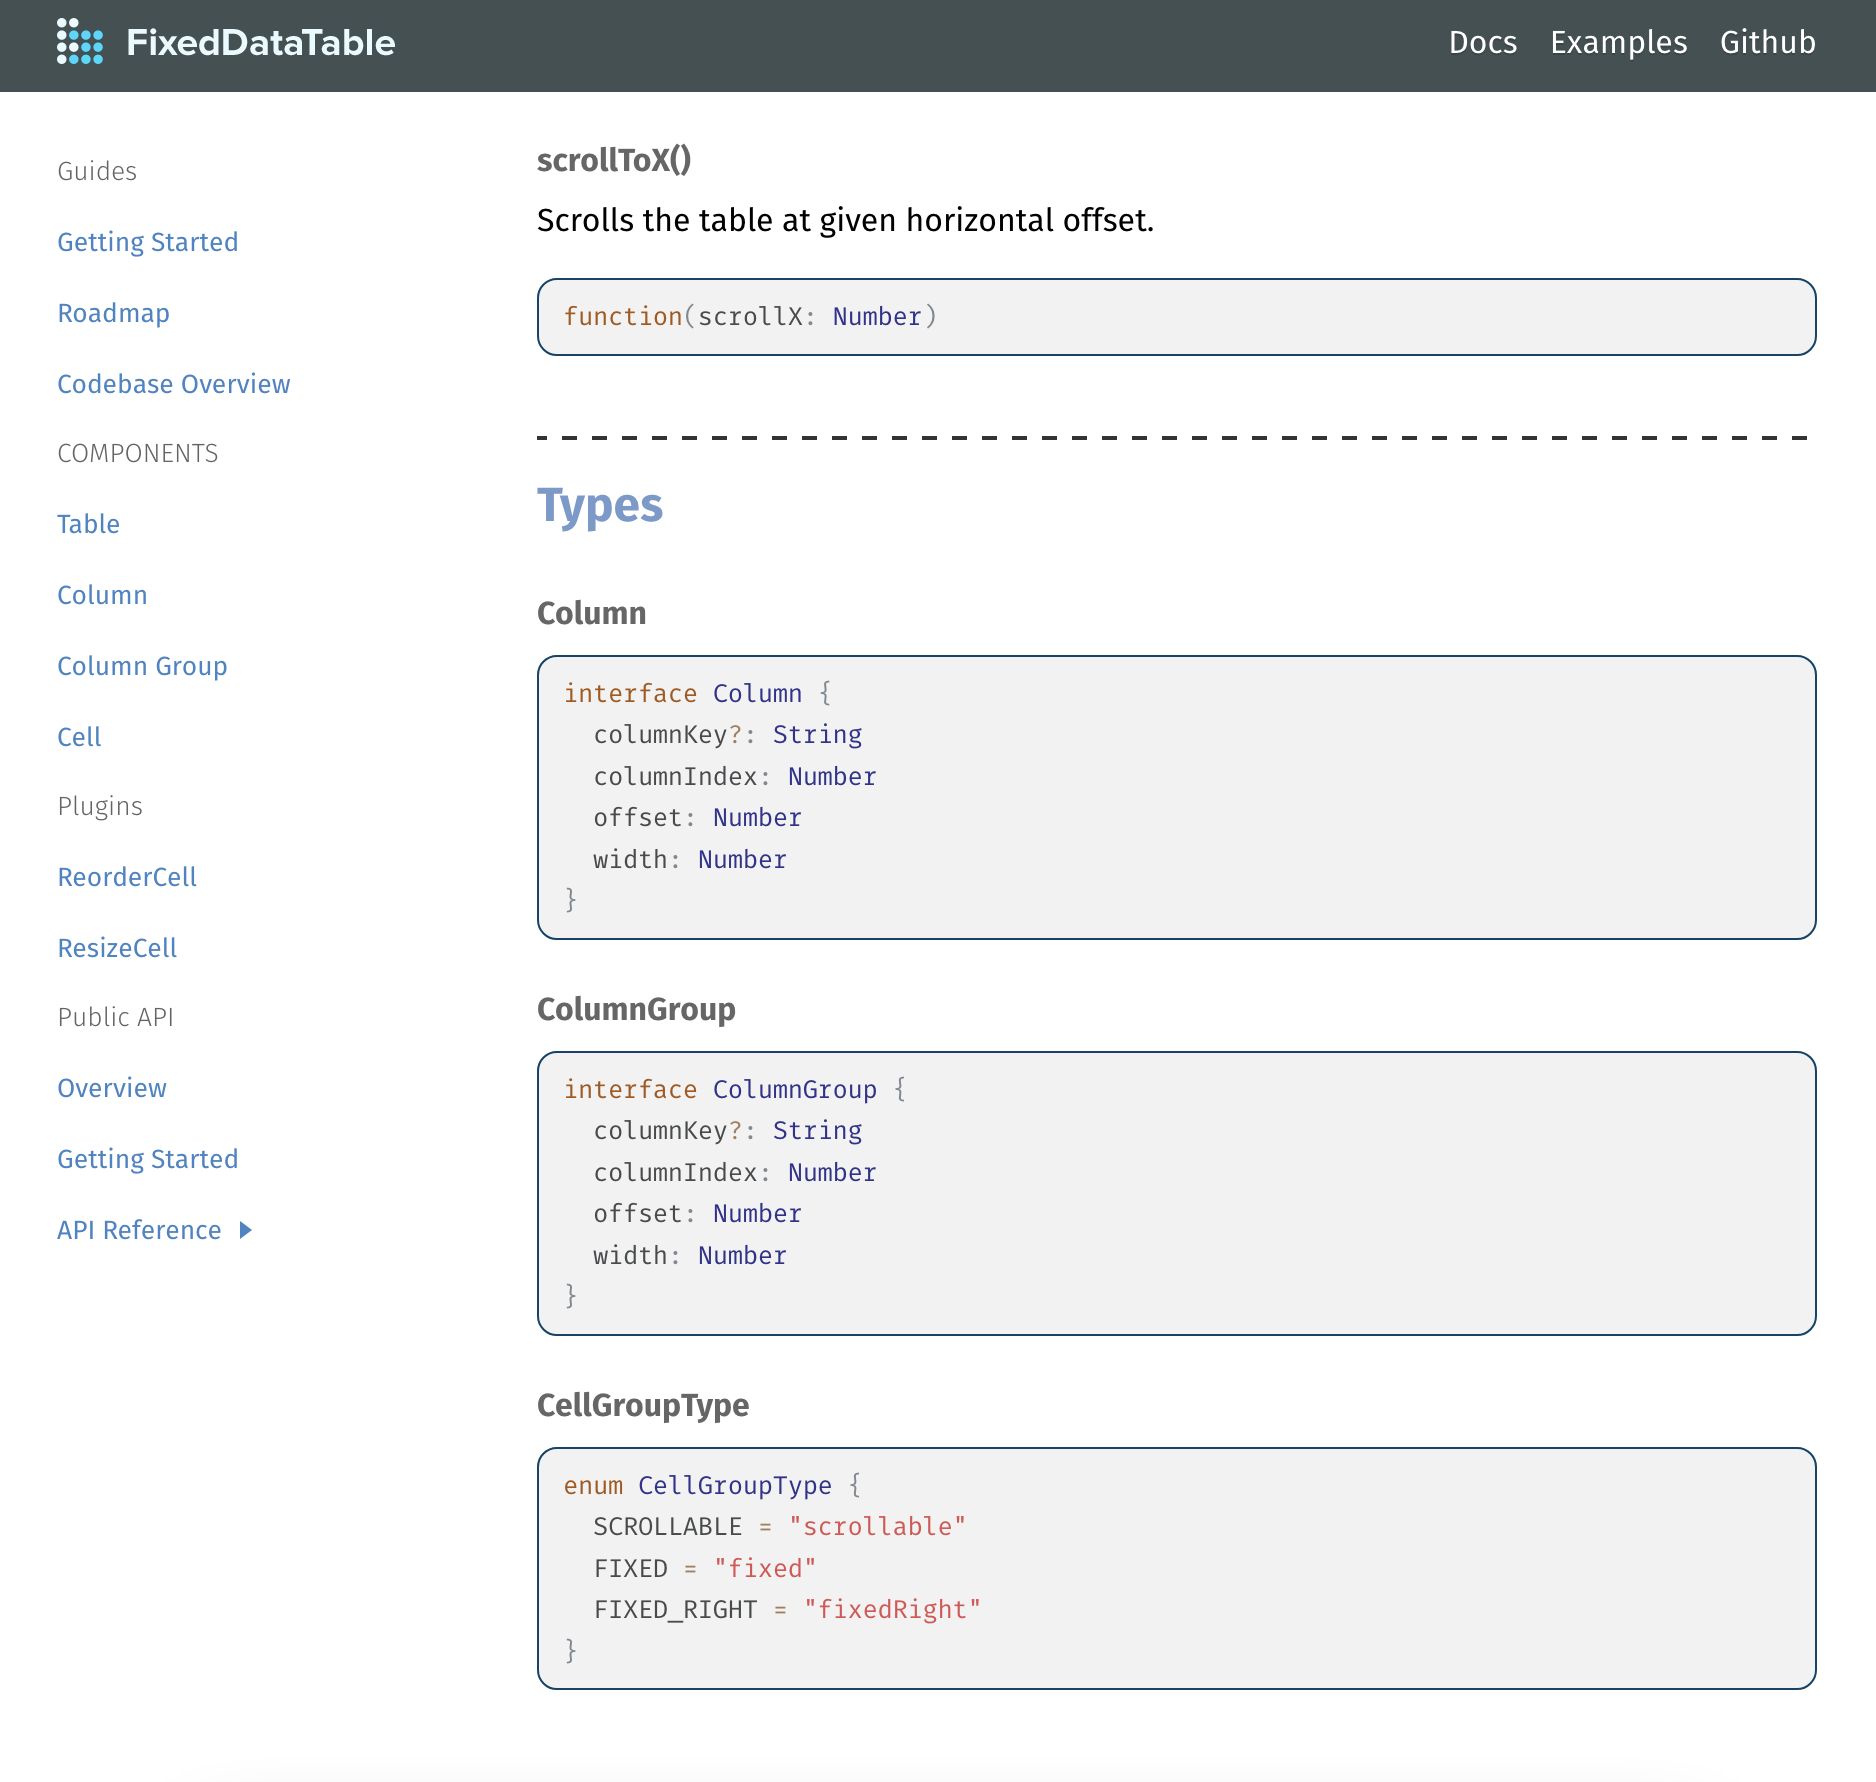Open Getting Started under Guides
The height and width of the screenshot is (1782, 1876).
point(148,242)
